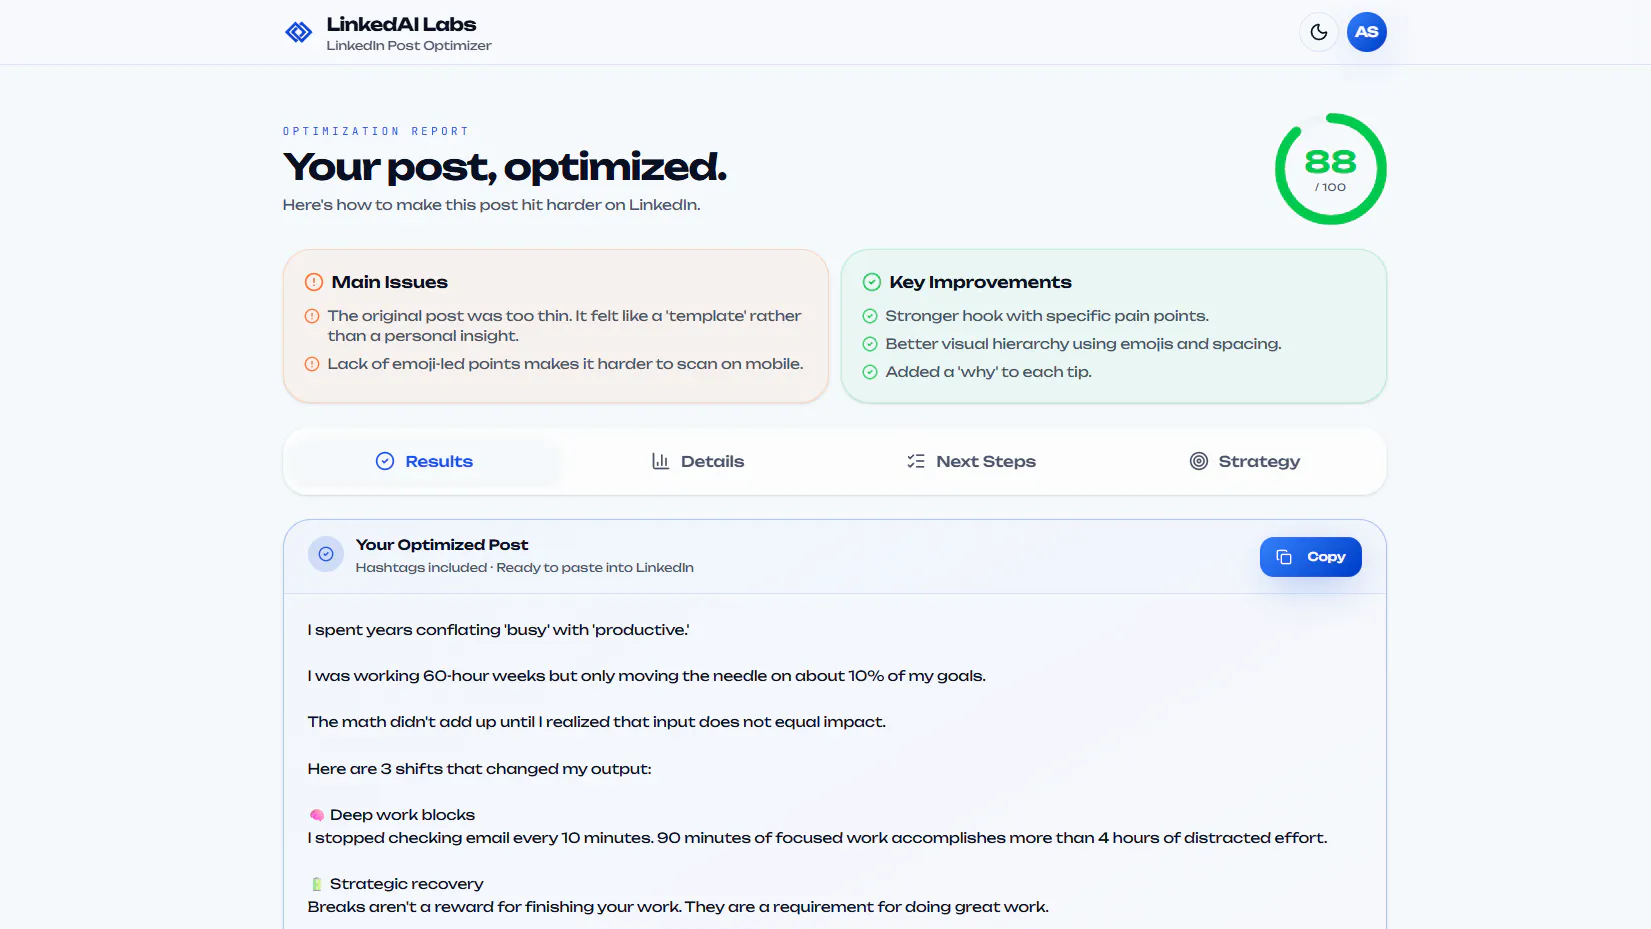Viewport: 1651px width, 929px height.
Task: Click 'Lack of emoji-led points' issue text
Action: (566, 364)
